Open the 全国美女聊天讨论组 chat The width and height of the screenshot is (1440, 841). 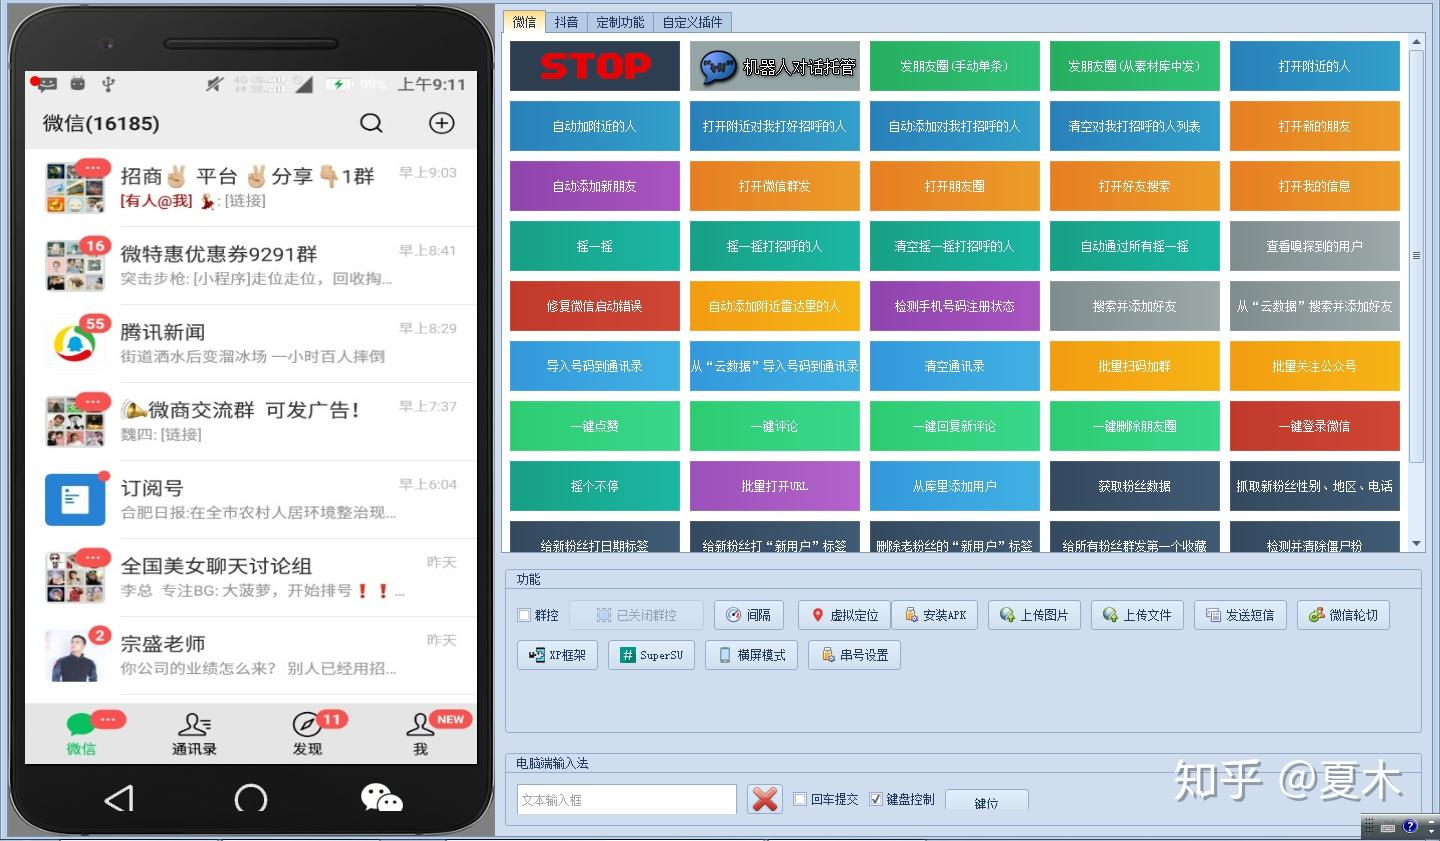pos(251,577)
